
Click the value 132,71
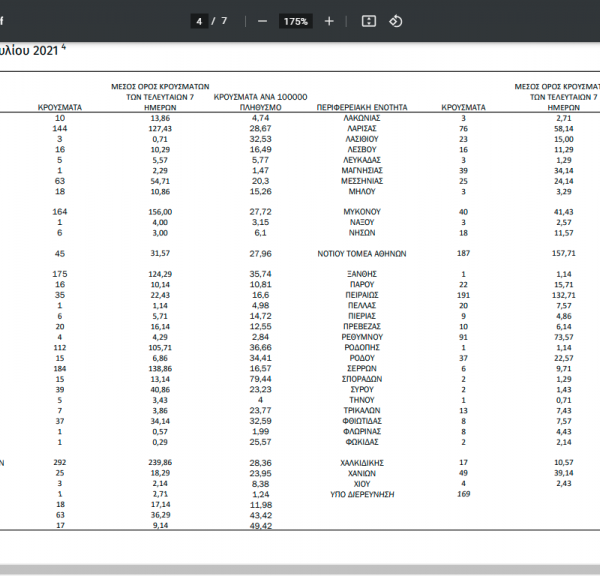563,295
